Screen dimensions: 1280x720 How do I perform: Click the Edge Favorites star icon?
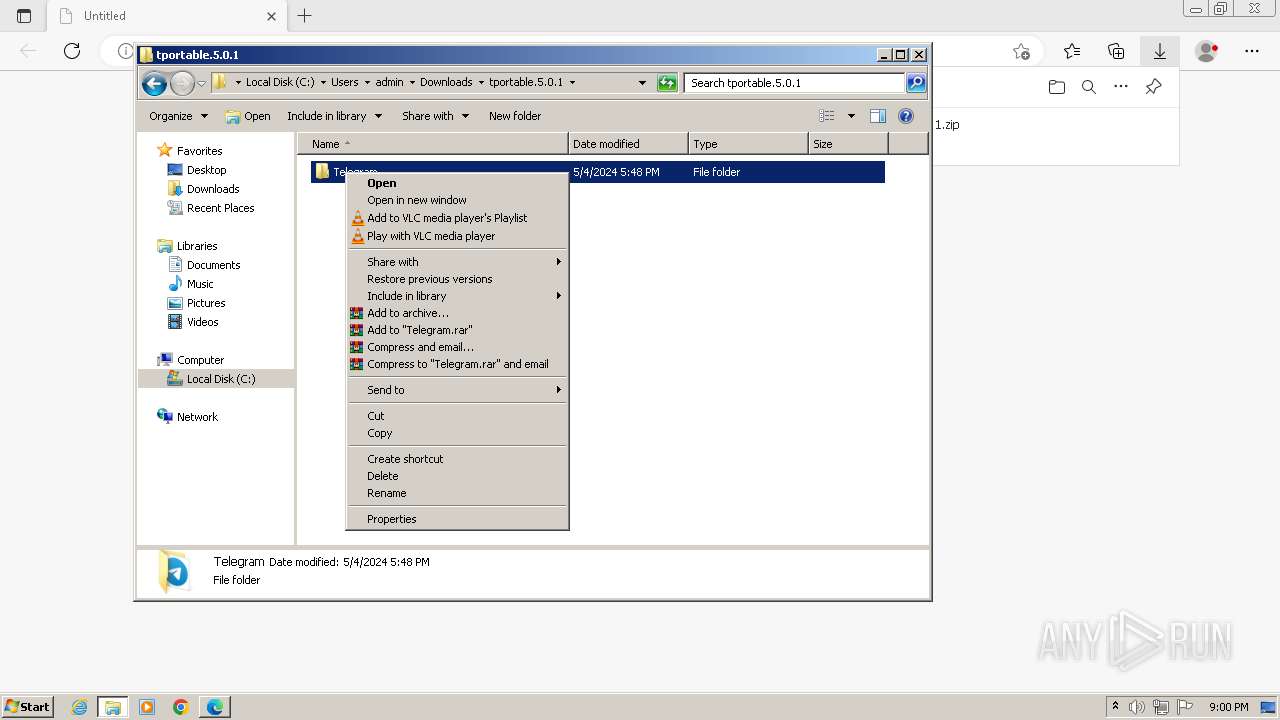click(x=1072, y=51)
